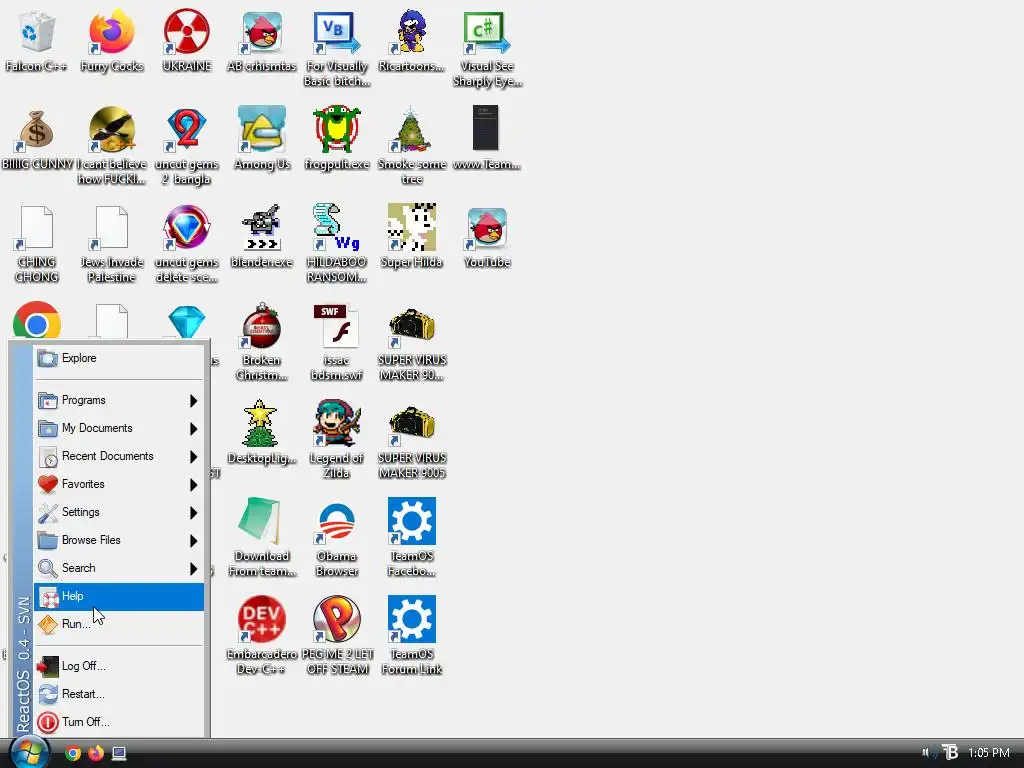Screen dimensions: 1024x768
Task: Open the Broken Christmas ornament icon
Action: (262, 325)
